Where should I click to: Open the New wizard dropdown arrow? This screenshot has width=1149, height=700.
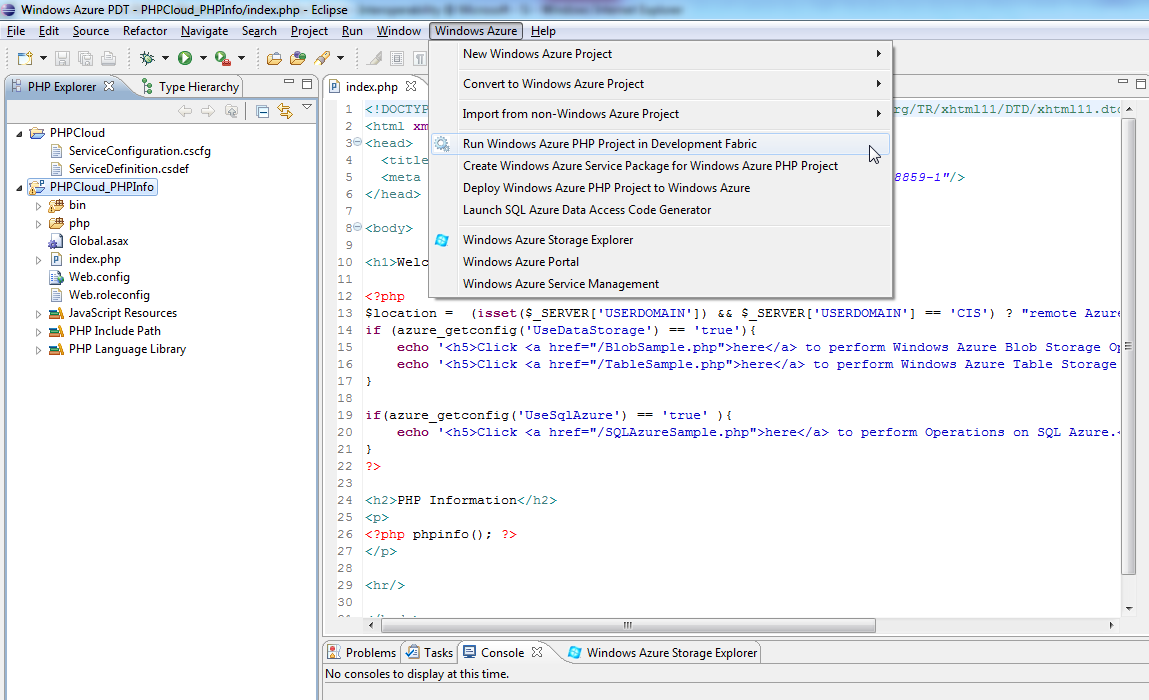(x=43, y=58)
